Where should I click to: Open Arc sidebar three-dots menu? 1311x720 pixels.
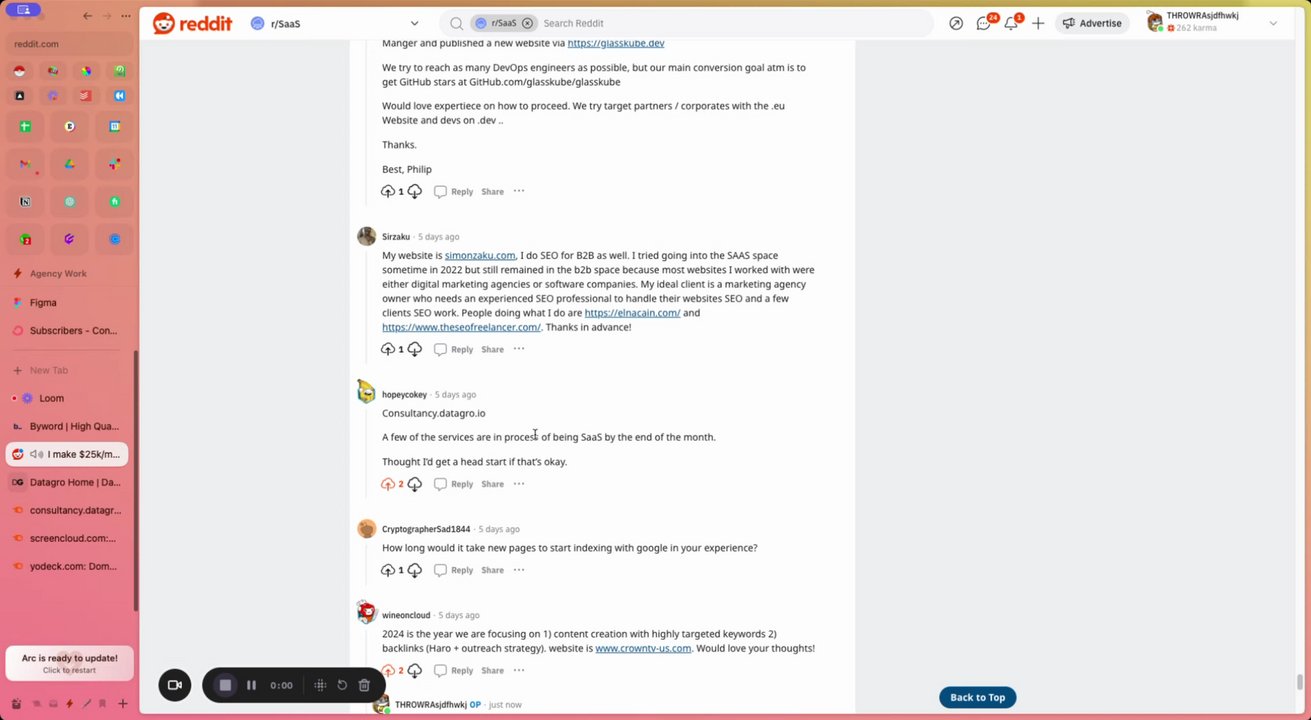point(125,15)
